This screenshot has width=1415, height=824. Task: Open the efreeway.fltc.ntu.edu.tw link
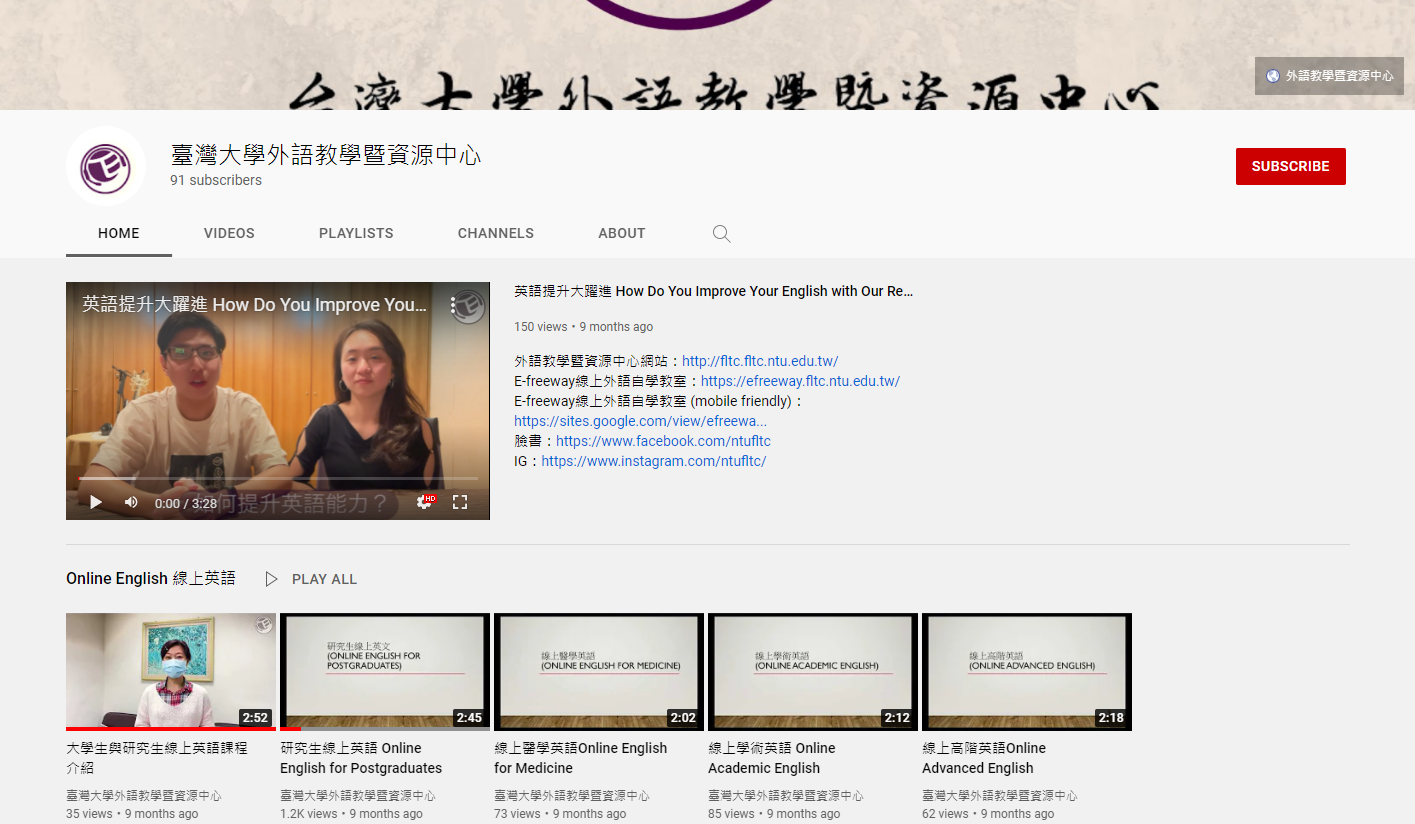click(800, 381)
